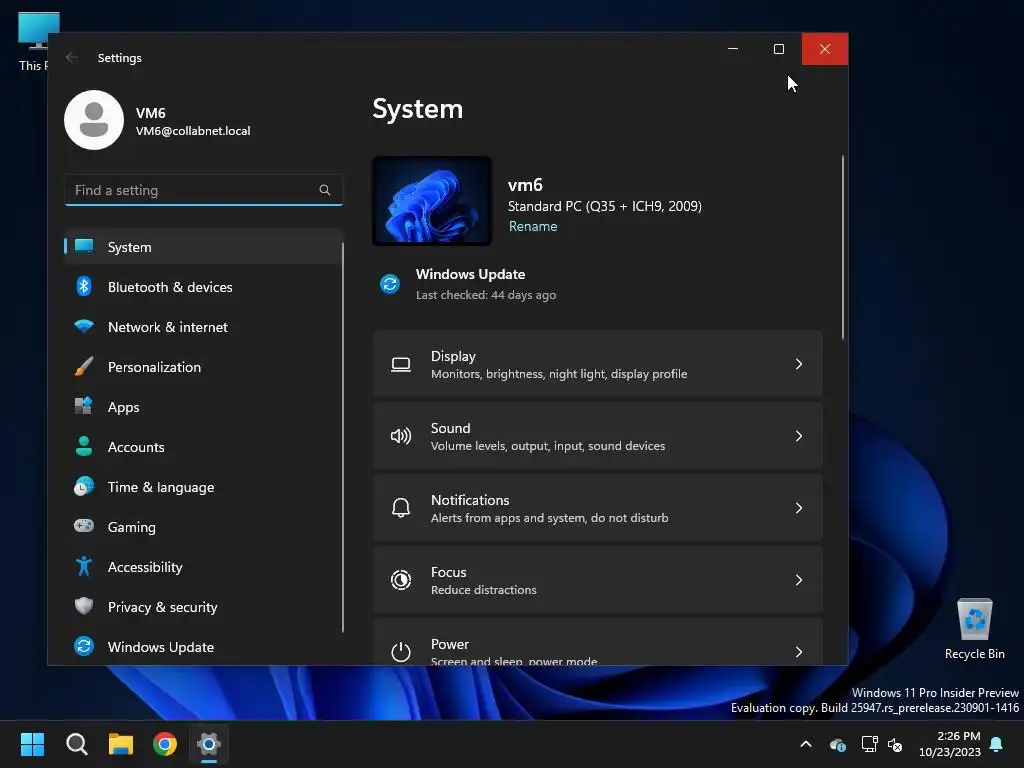Select the Accounts person icon
The height and width of the screenshot is (768, 1024).
84,447
